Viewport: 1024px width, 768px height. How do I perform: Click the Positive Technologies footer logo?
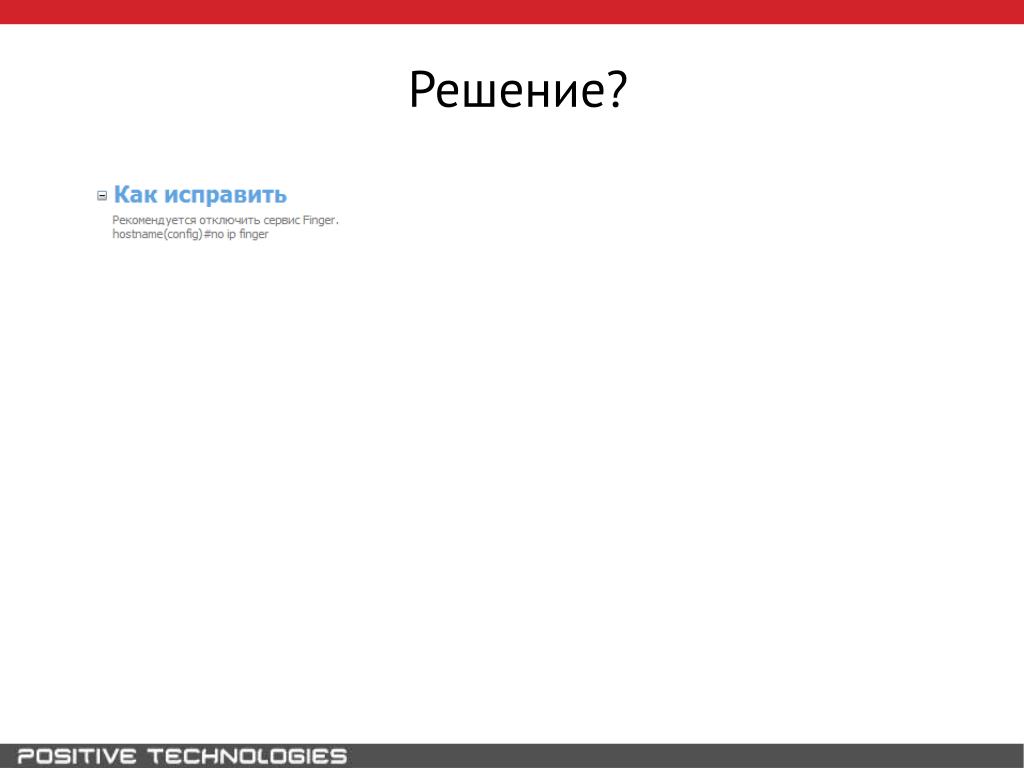[x=182, y=756]
